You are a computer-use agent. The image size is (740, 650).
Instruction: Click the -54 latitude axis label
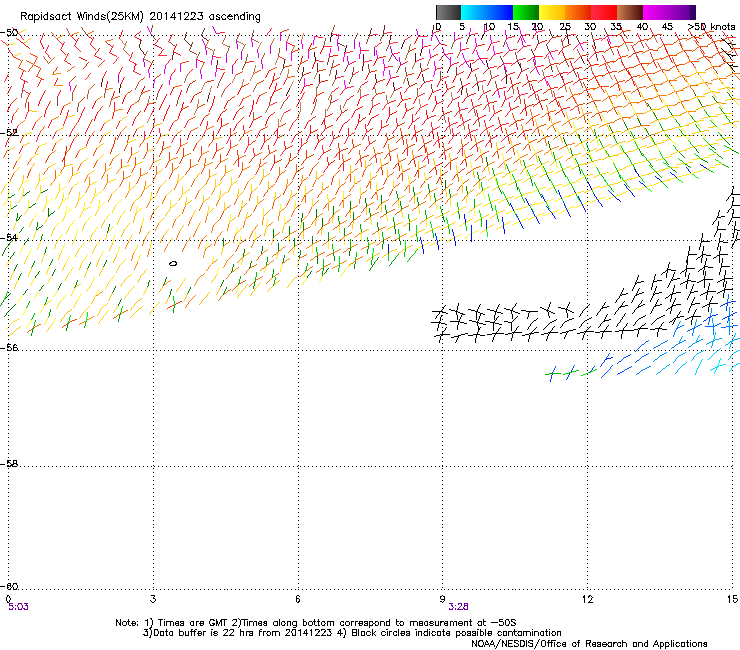point(9,237)
